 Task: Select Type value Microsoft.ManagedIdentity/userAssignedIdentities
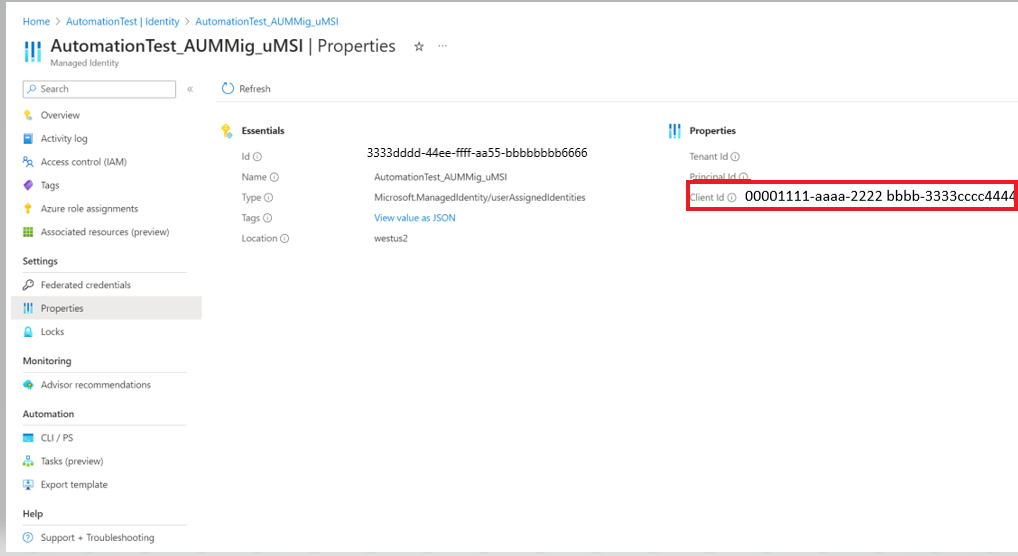coord(480,197)
